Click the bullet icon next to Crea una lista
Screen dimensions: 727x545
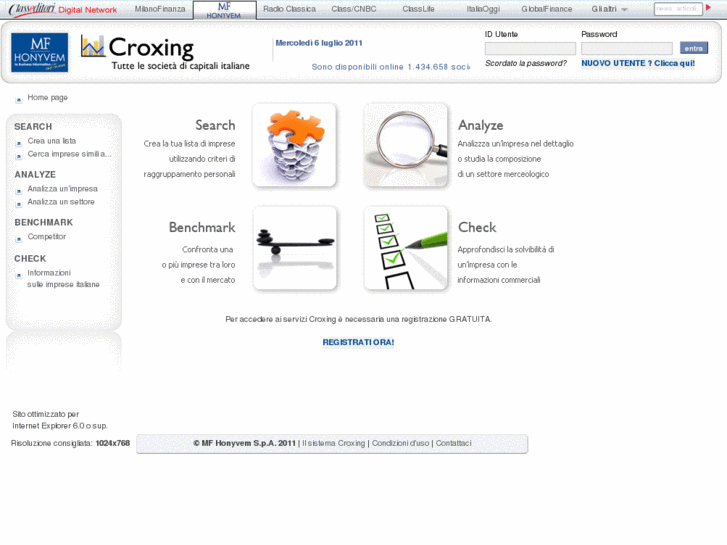[19, 143]
